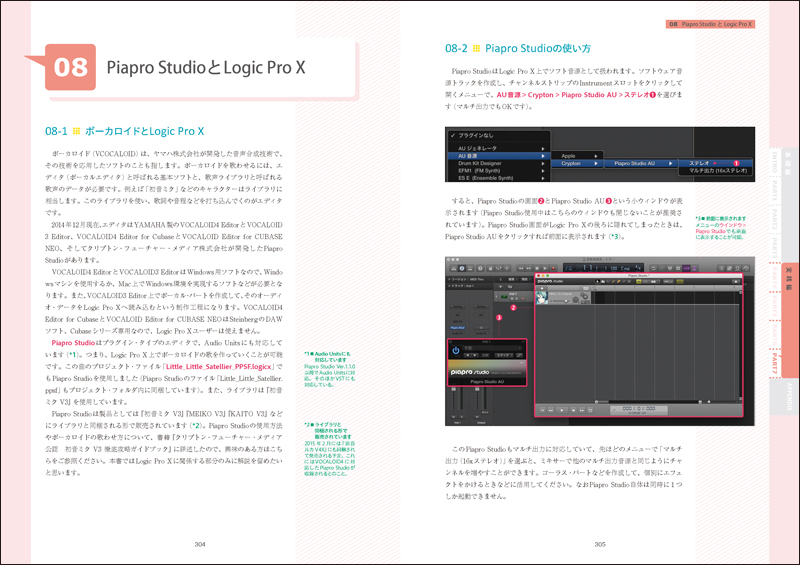This screenshot has height=565, width=800.
Task: Click the pan knob on the Miku track
Action: click(x=576, y=300)
